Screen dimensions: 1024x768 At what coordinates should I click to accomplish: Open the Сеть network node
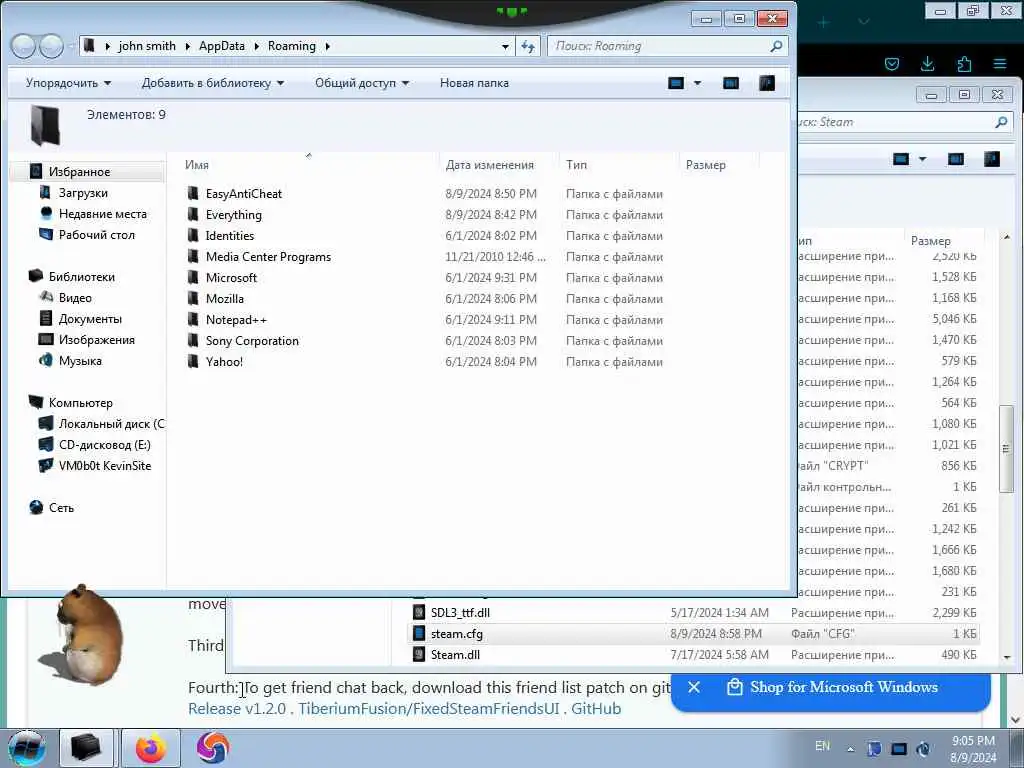pos(61,507)
